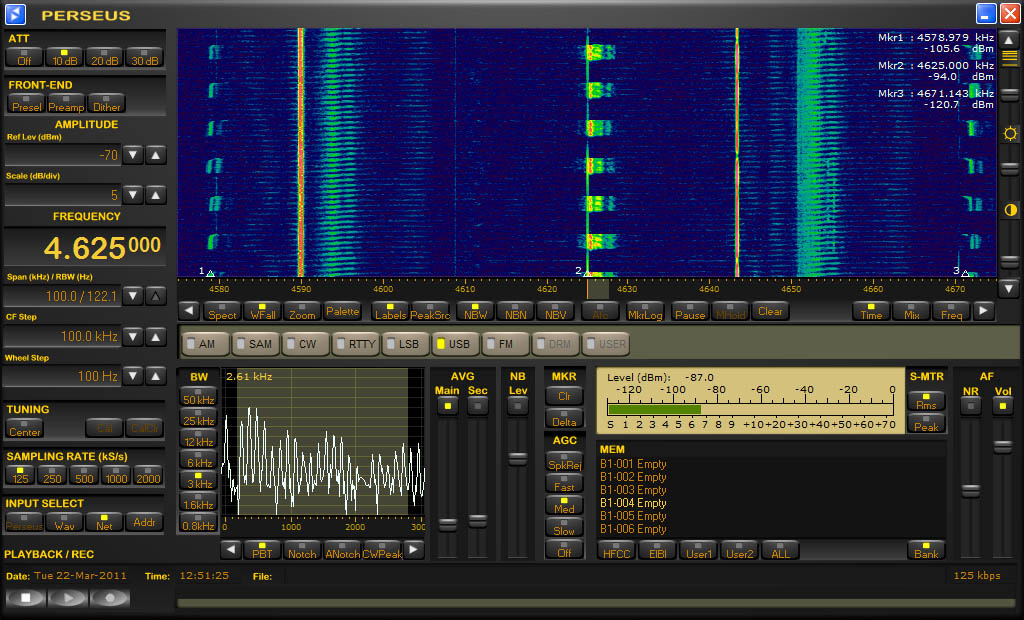Toggle the Dither option
Screen dimensions: 1024x620
pos(106,103)
